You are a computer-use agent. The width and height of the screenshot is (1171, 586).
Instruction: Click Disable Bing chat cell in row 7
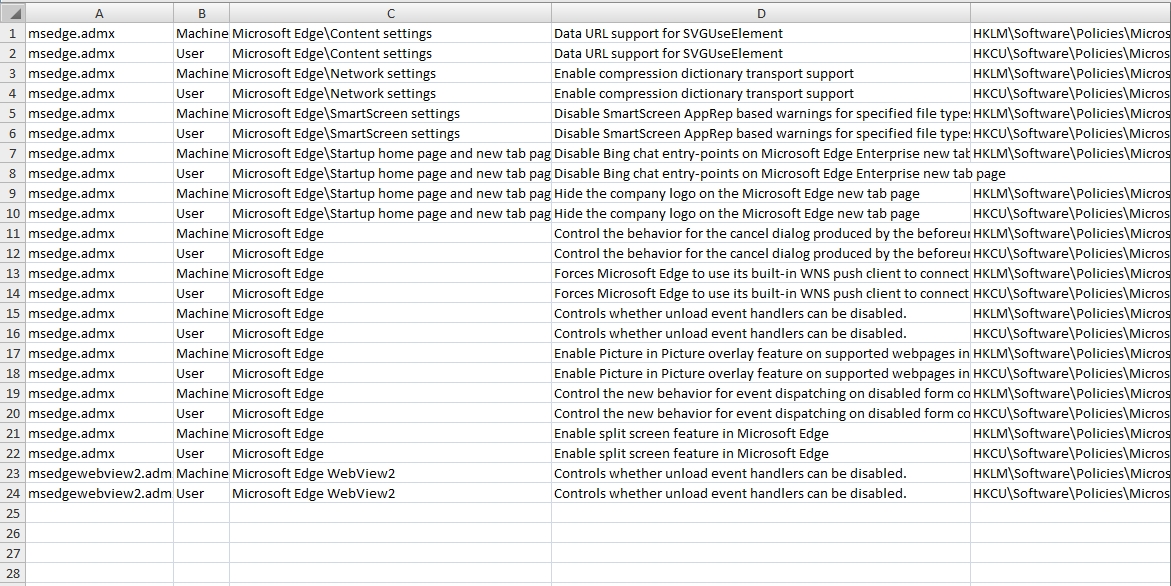[761, 153]
